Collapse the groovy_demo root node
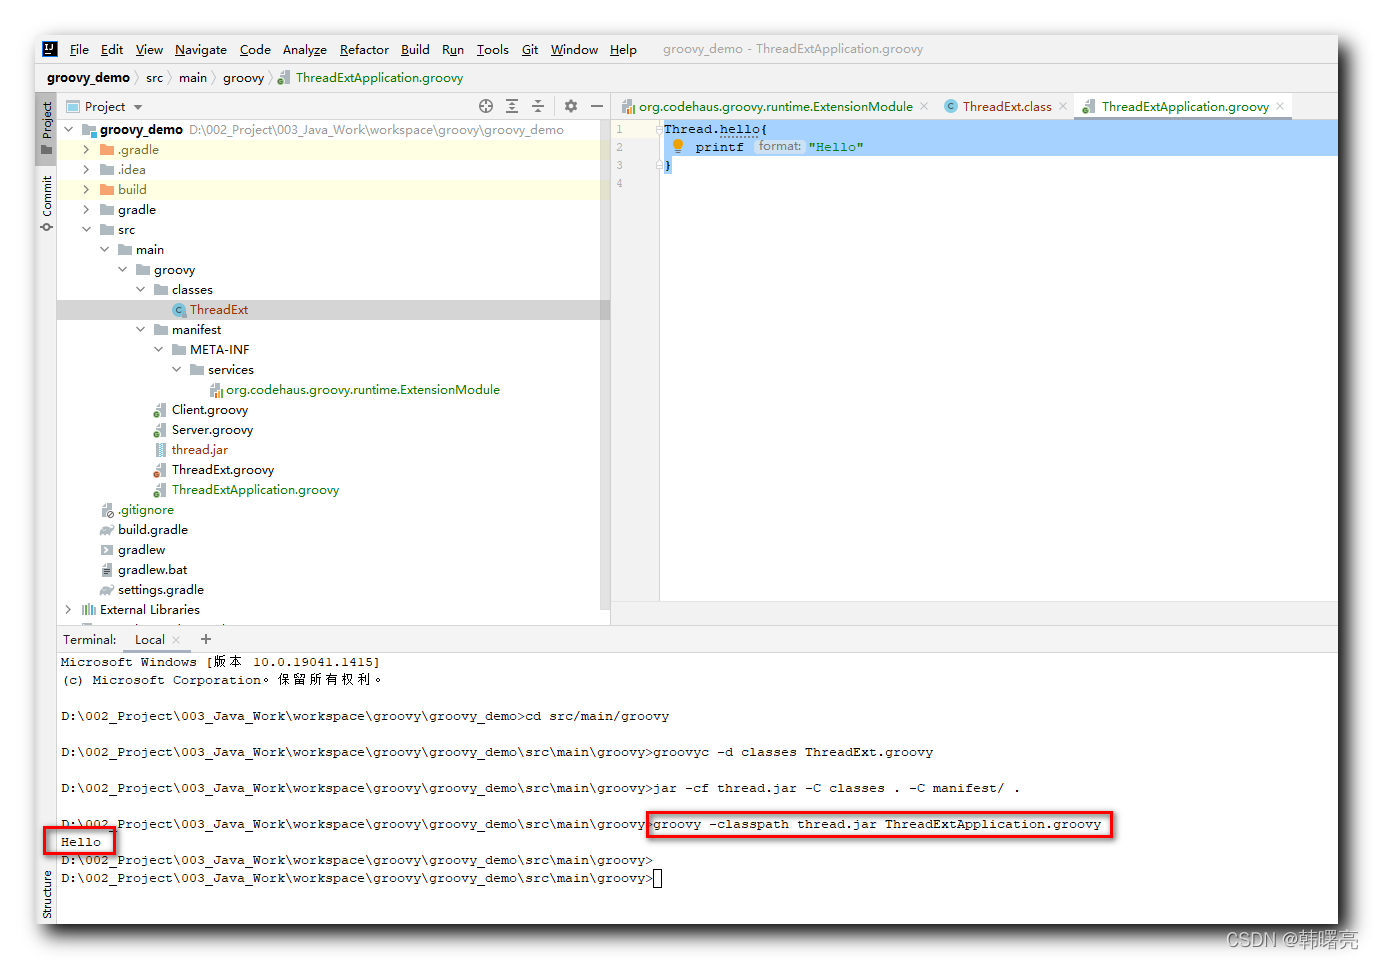This screenshot has width=1373, height=959. click(x=69, y=129)
